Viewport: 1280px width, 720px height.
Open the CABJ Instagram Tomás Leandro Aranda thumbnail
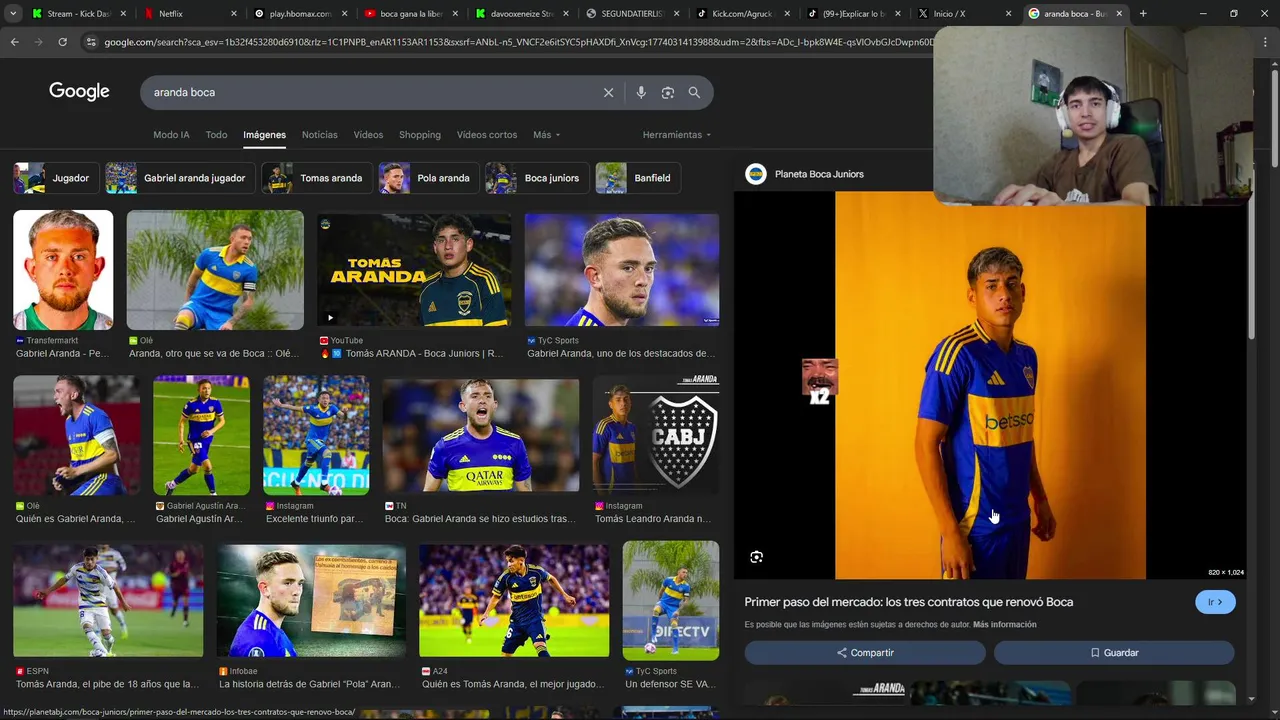pos(656,435)
